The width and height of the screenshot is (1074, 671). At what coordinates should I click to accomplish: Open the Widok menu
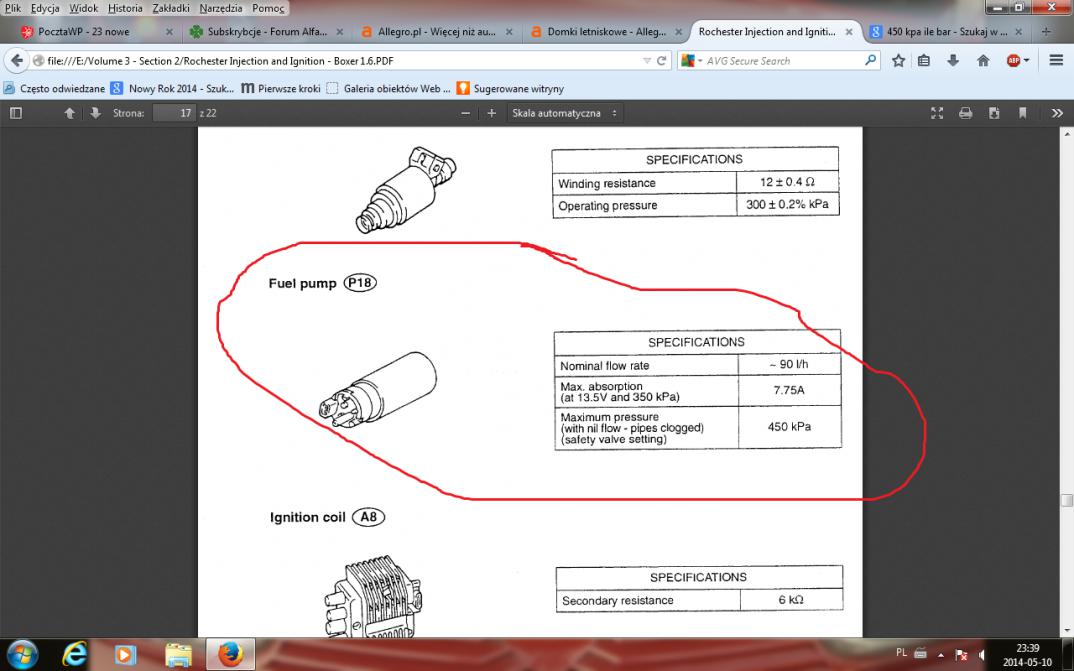84,8
